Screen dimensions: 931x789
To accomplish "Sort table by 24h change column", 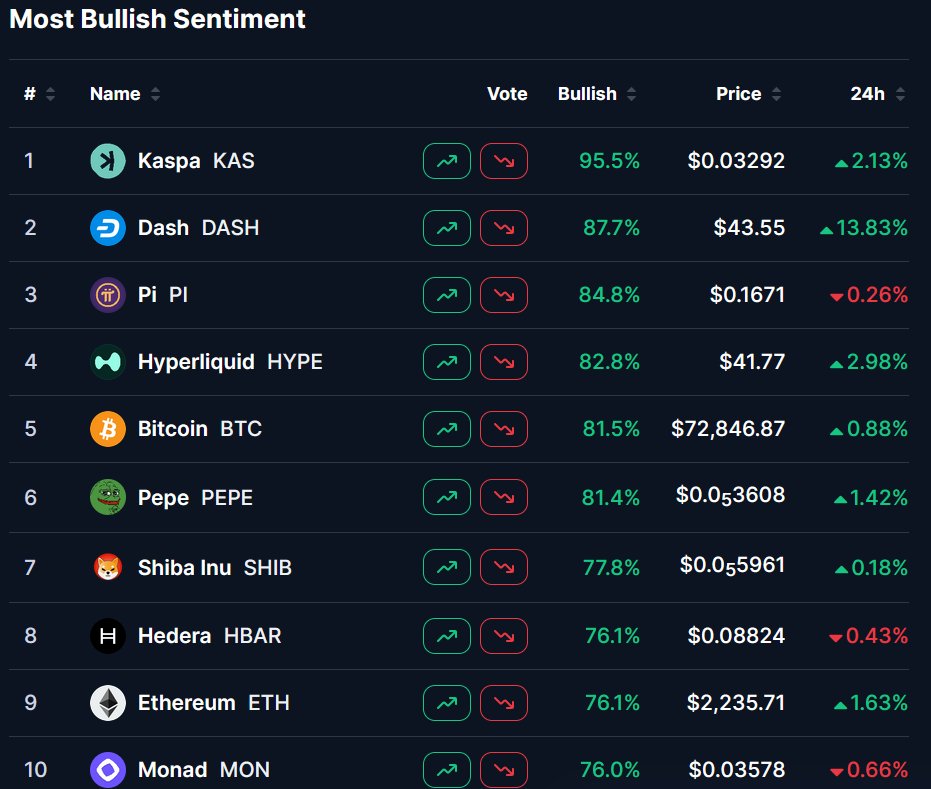I will pyautogui.click(x=877, y=94).
